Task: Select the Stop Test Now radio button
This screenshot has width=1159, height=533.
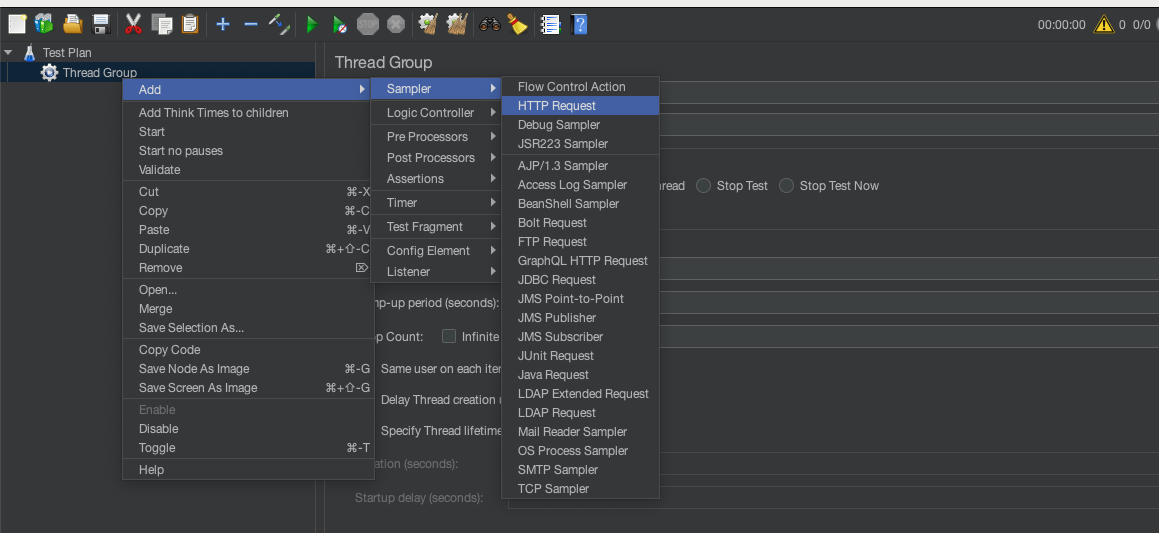Action: (786, 186)
